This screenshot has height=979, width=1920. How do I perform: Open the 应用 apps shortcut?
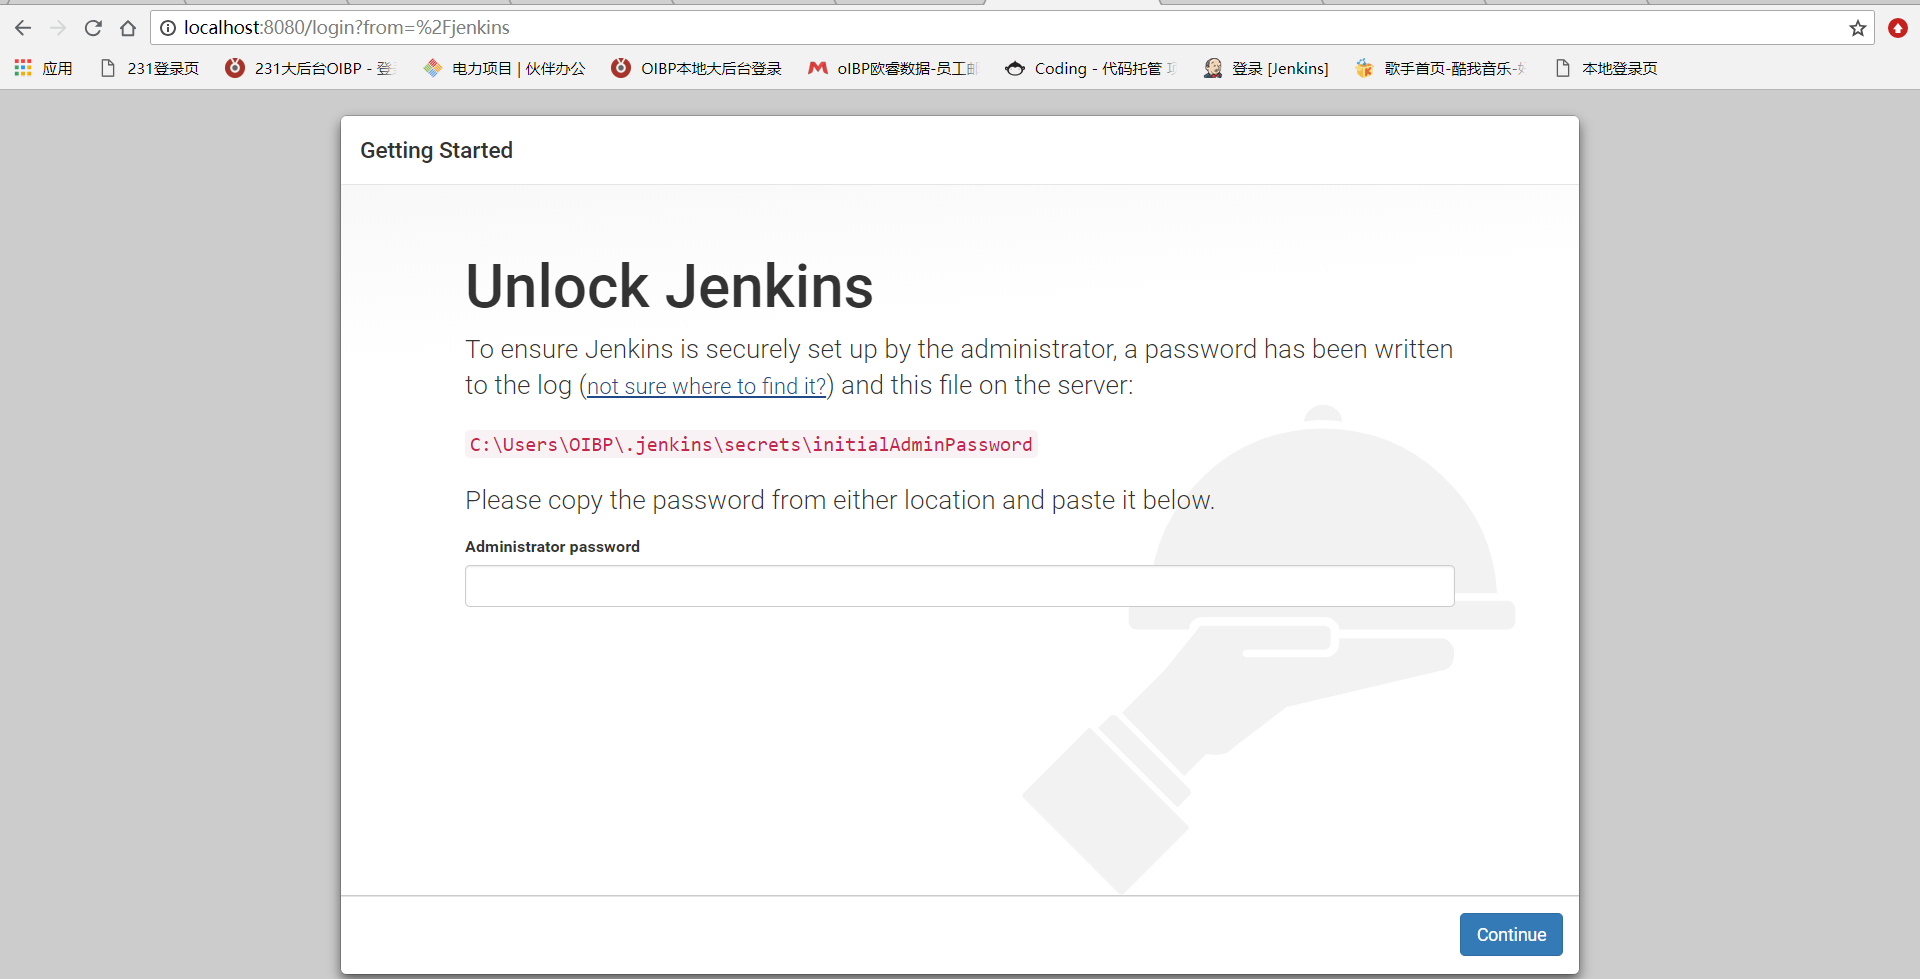(x=41, y=68)
